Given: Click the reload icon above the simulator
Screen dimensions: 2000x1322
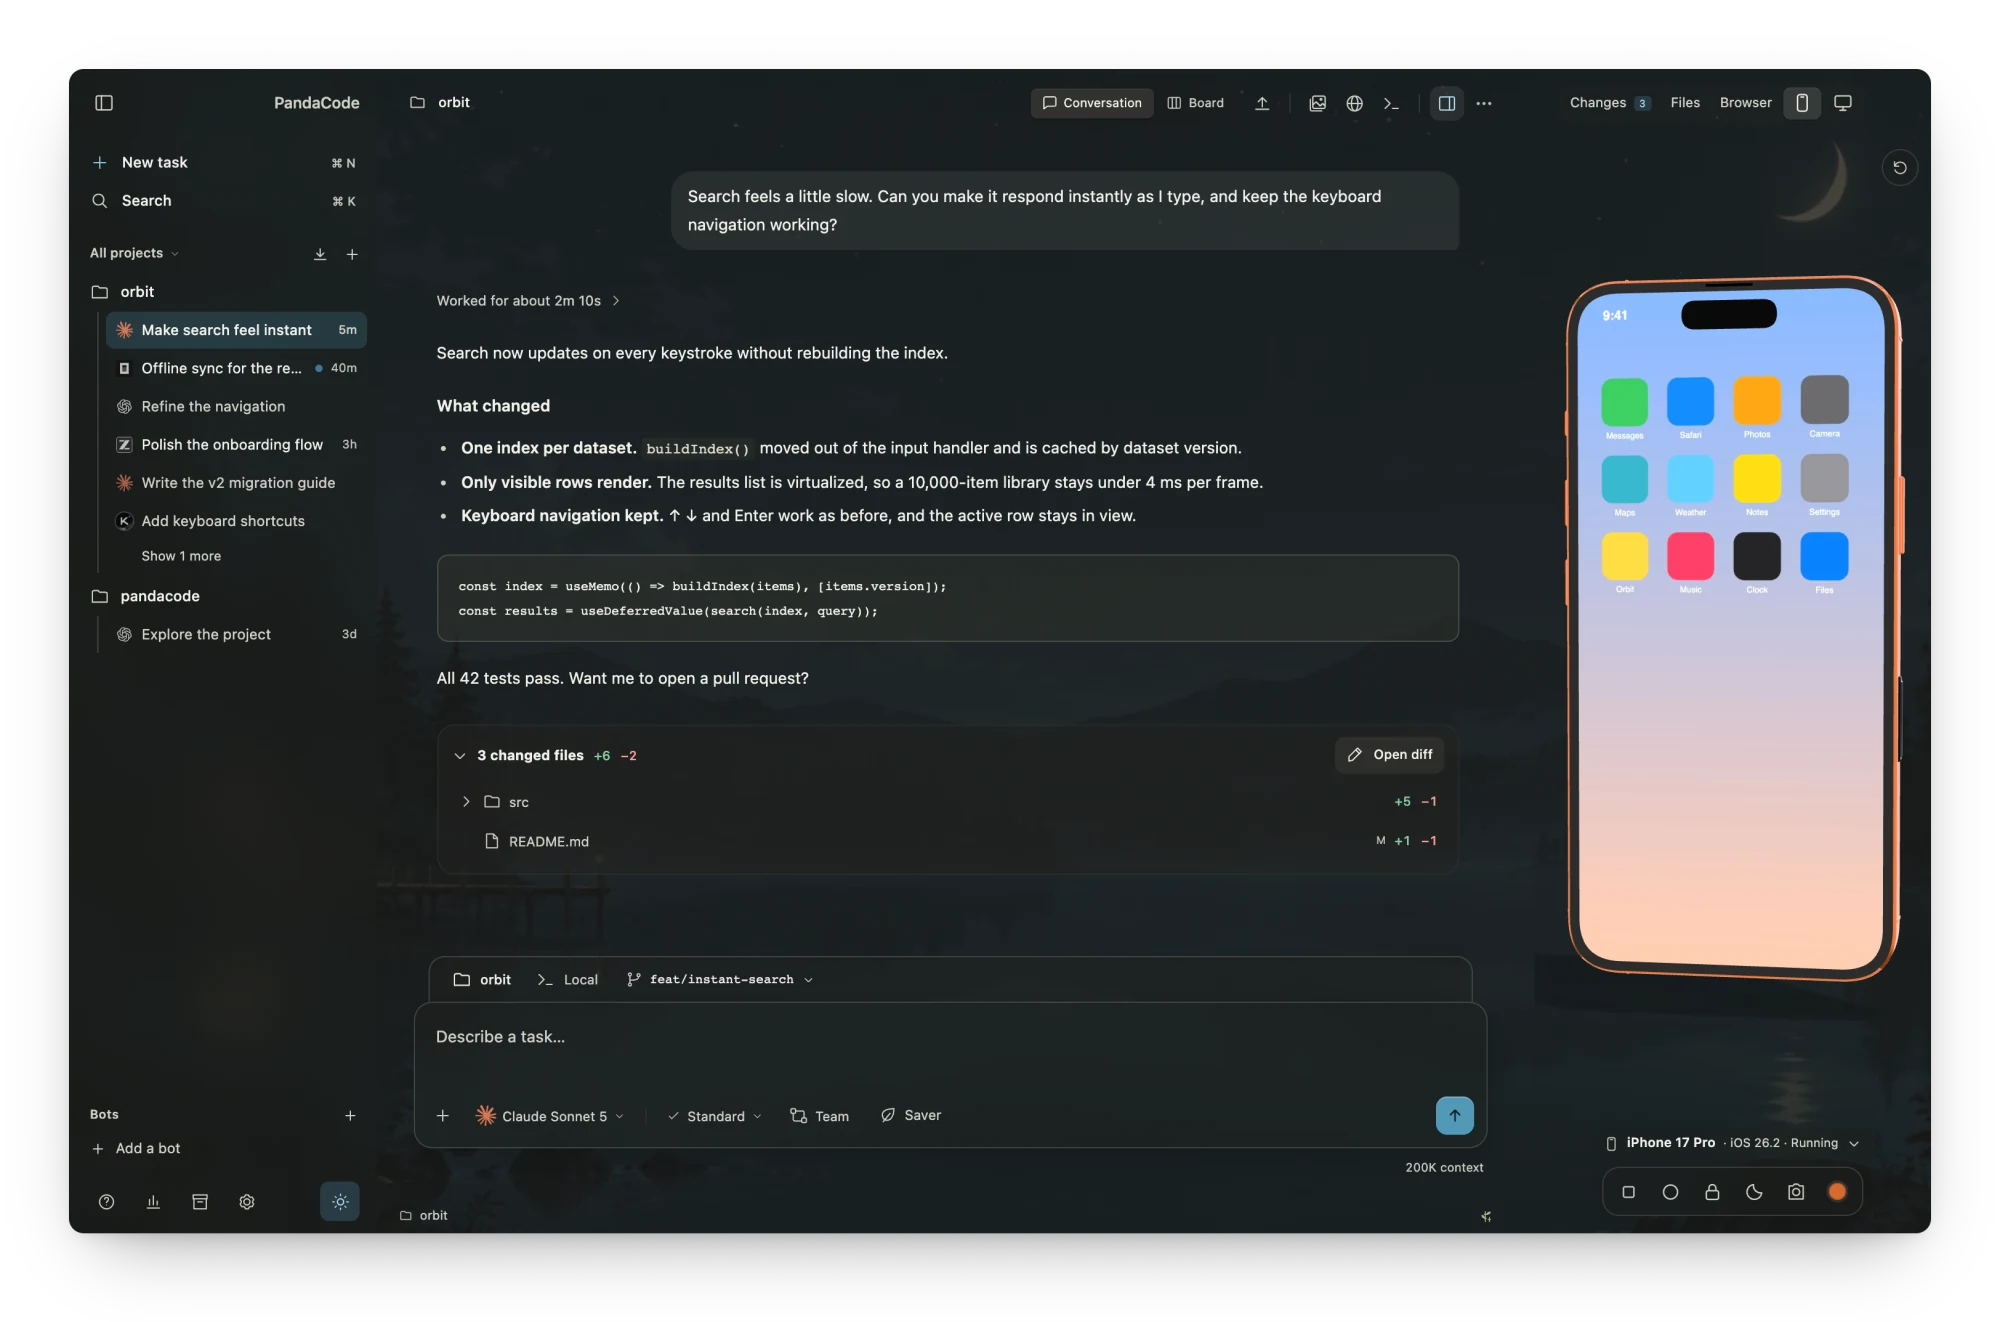Looking at the screenshot, I should [x=1900, y=168].
